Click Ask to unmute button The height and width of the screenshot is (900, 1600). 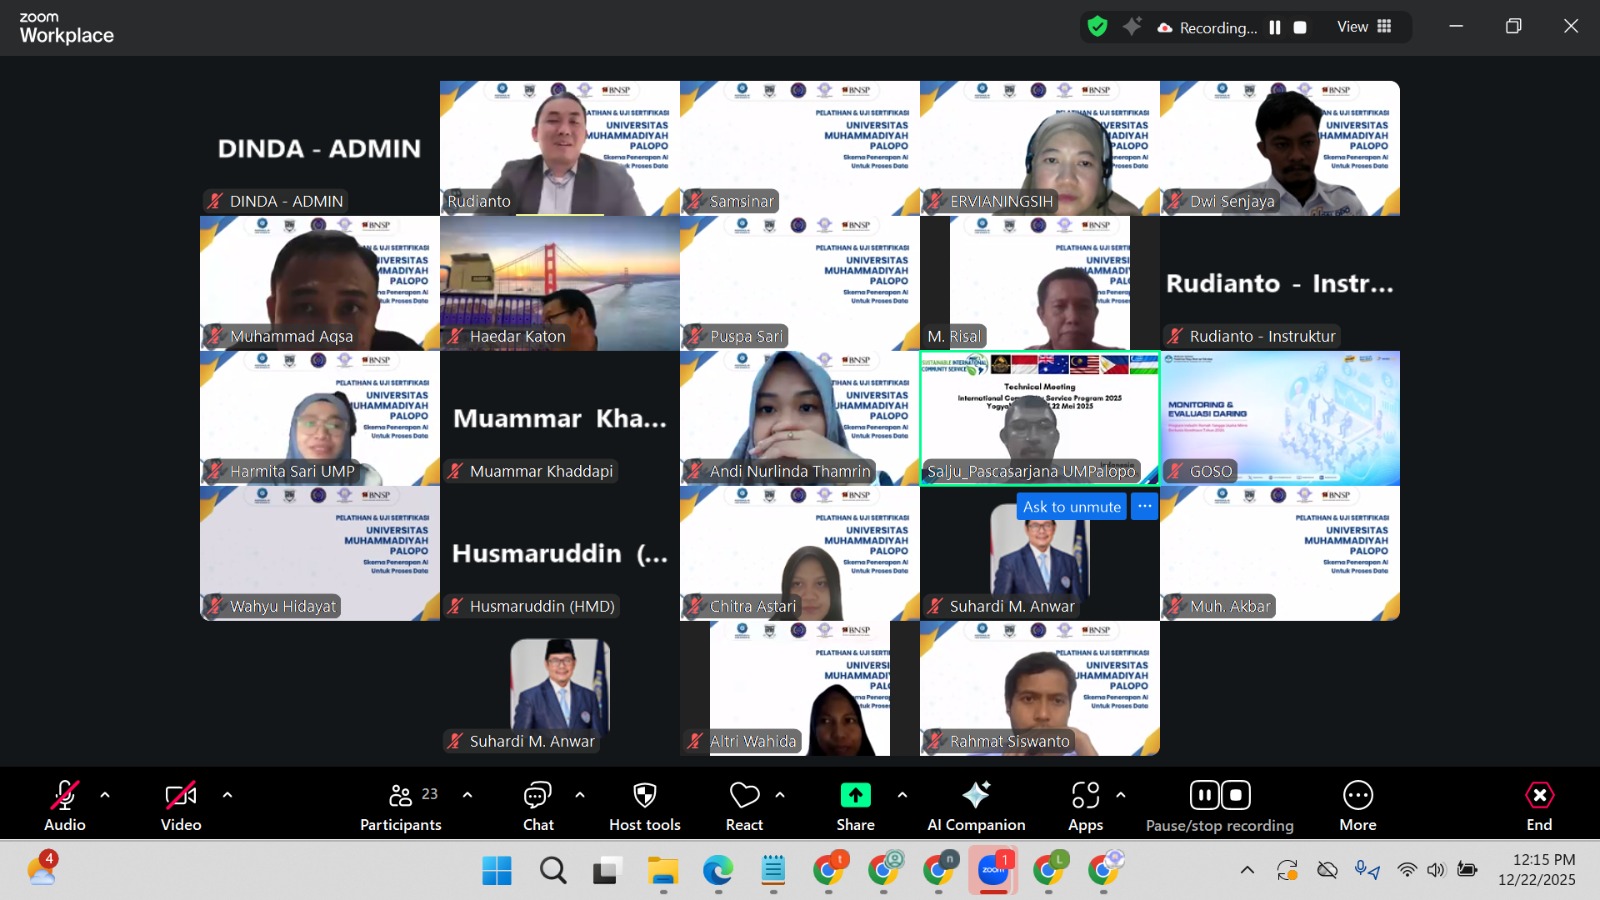click(1071, 507)
